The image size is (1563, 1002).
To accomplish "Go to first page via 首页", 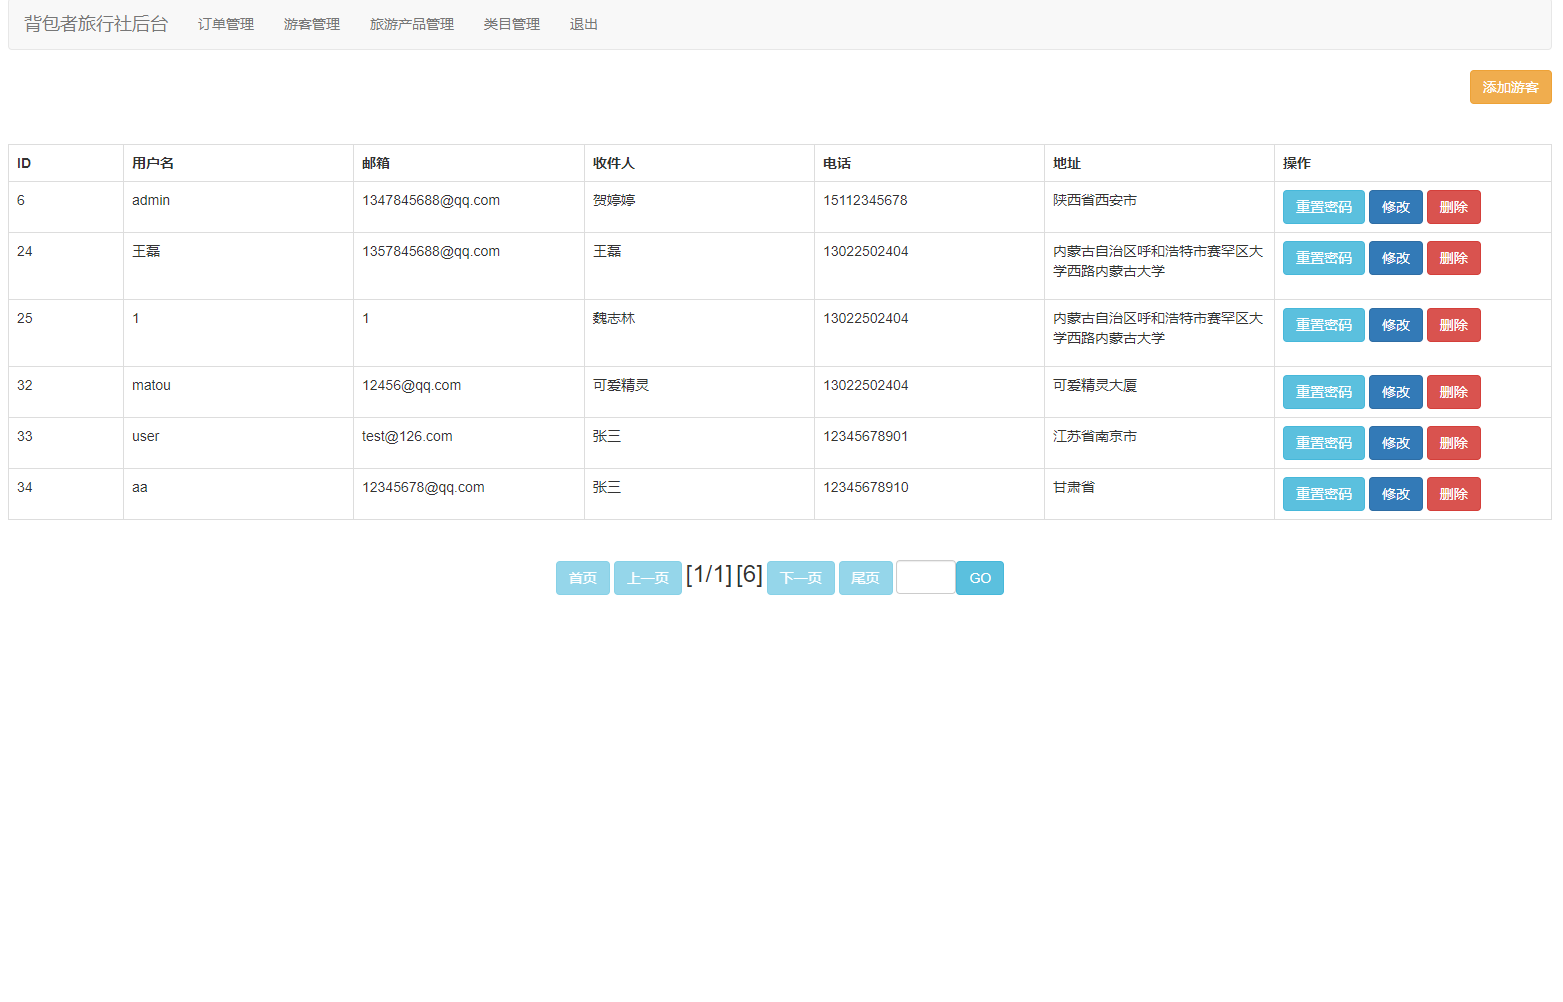I will coord(582,578).
